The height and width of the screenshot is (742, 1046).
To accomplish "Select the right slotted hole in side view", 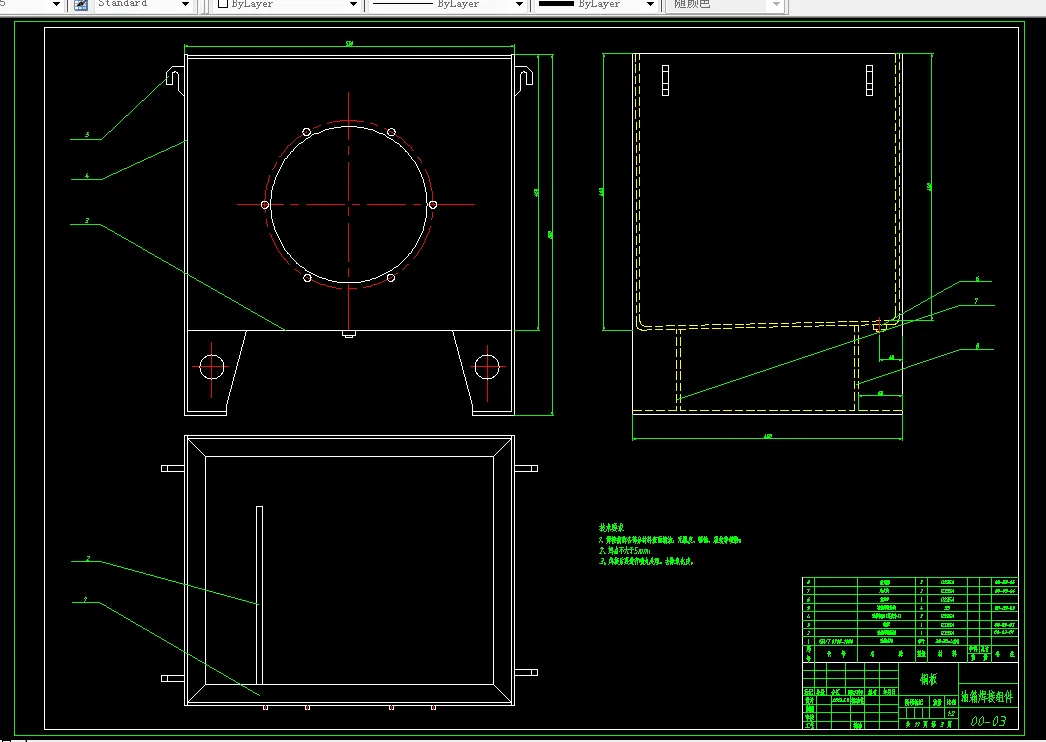I will [869, 80].
